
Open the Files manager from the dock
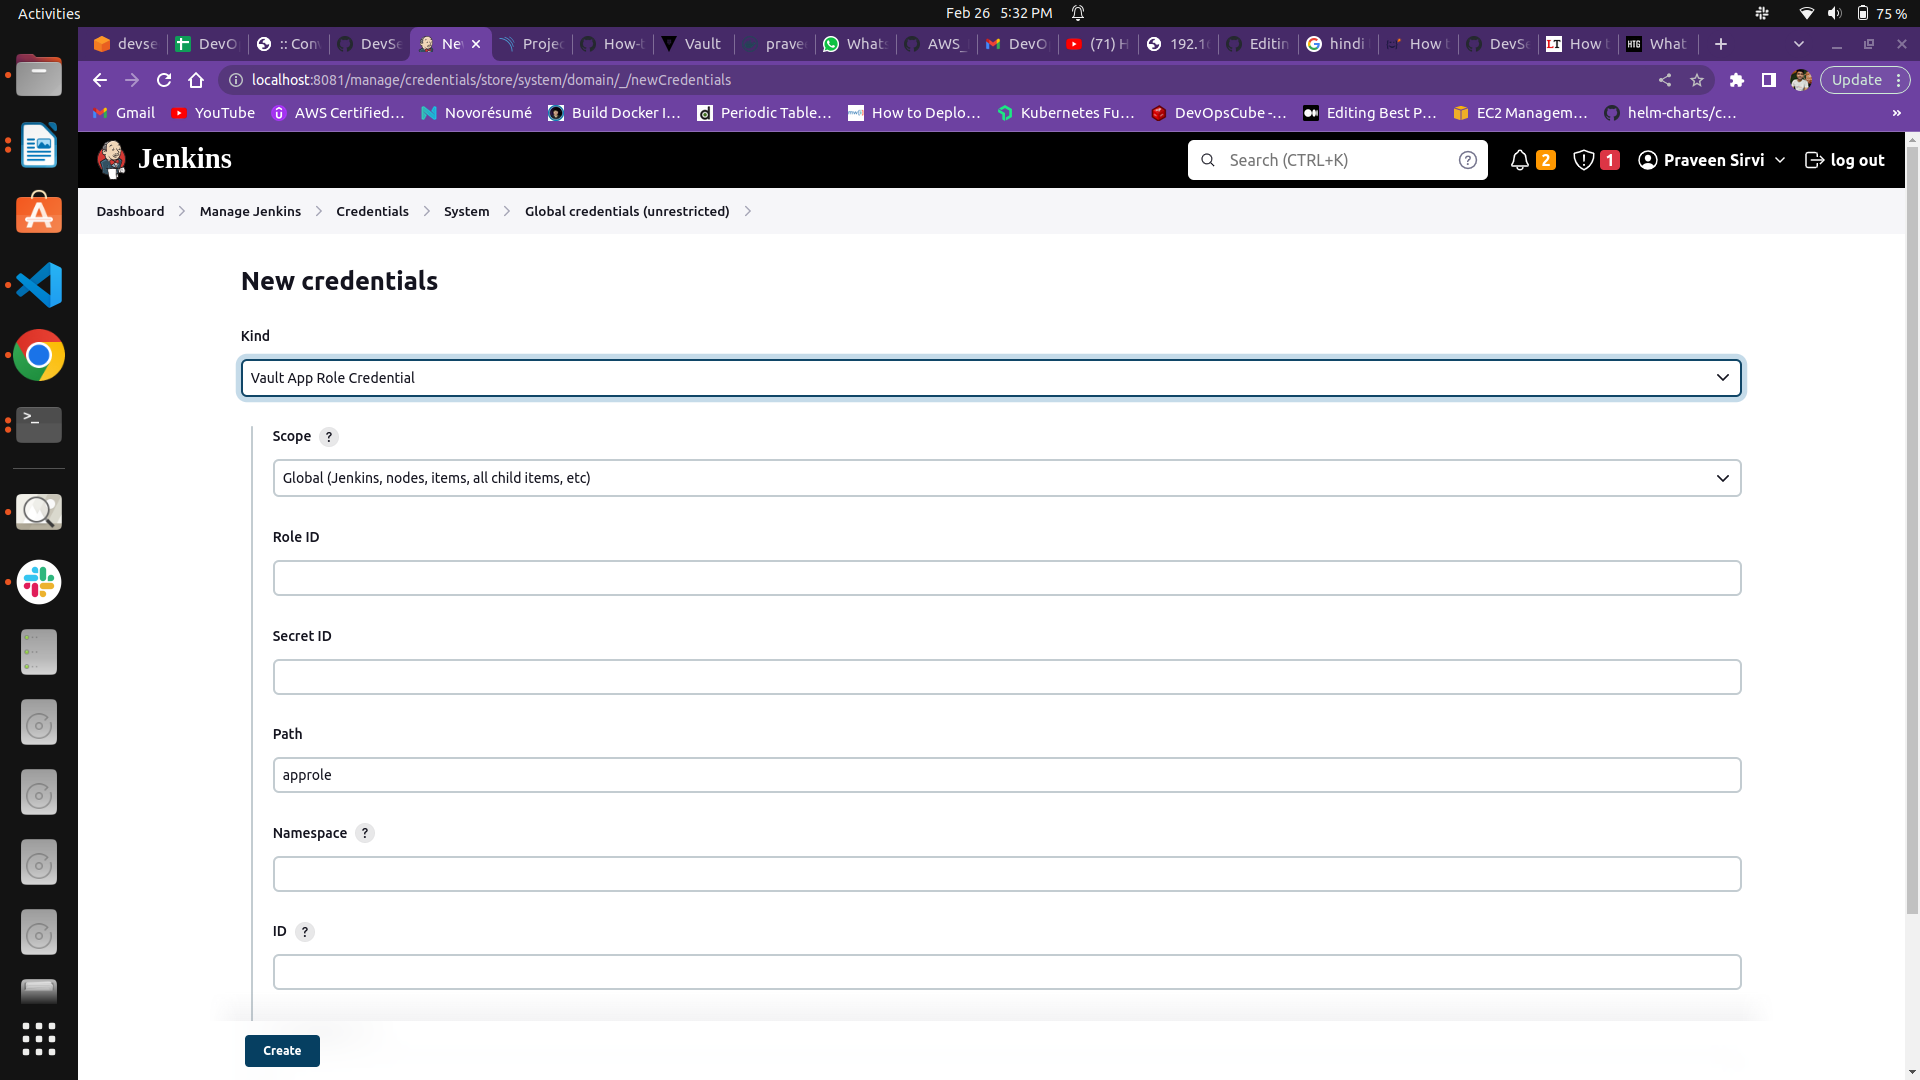click(x=39, y=76)
